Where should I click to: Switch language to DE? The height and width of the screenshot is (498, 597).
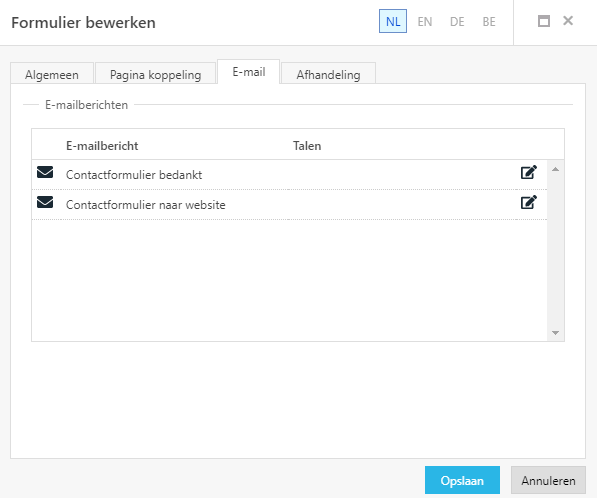click(457, 21)
